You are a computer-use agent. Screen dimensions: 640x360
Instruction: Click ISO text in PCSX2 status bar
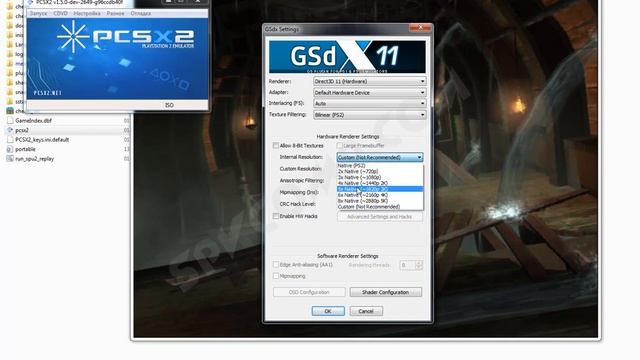tap(169, 105)
